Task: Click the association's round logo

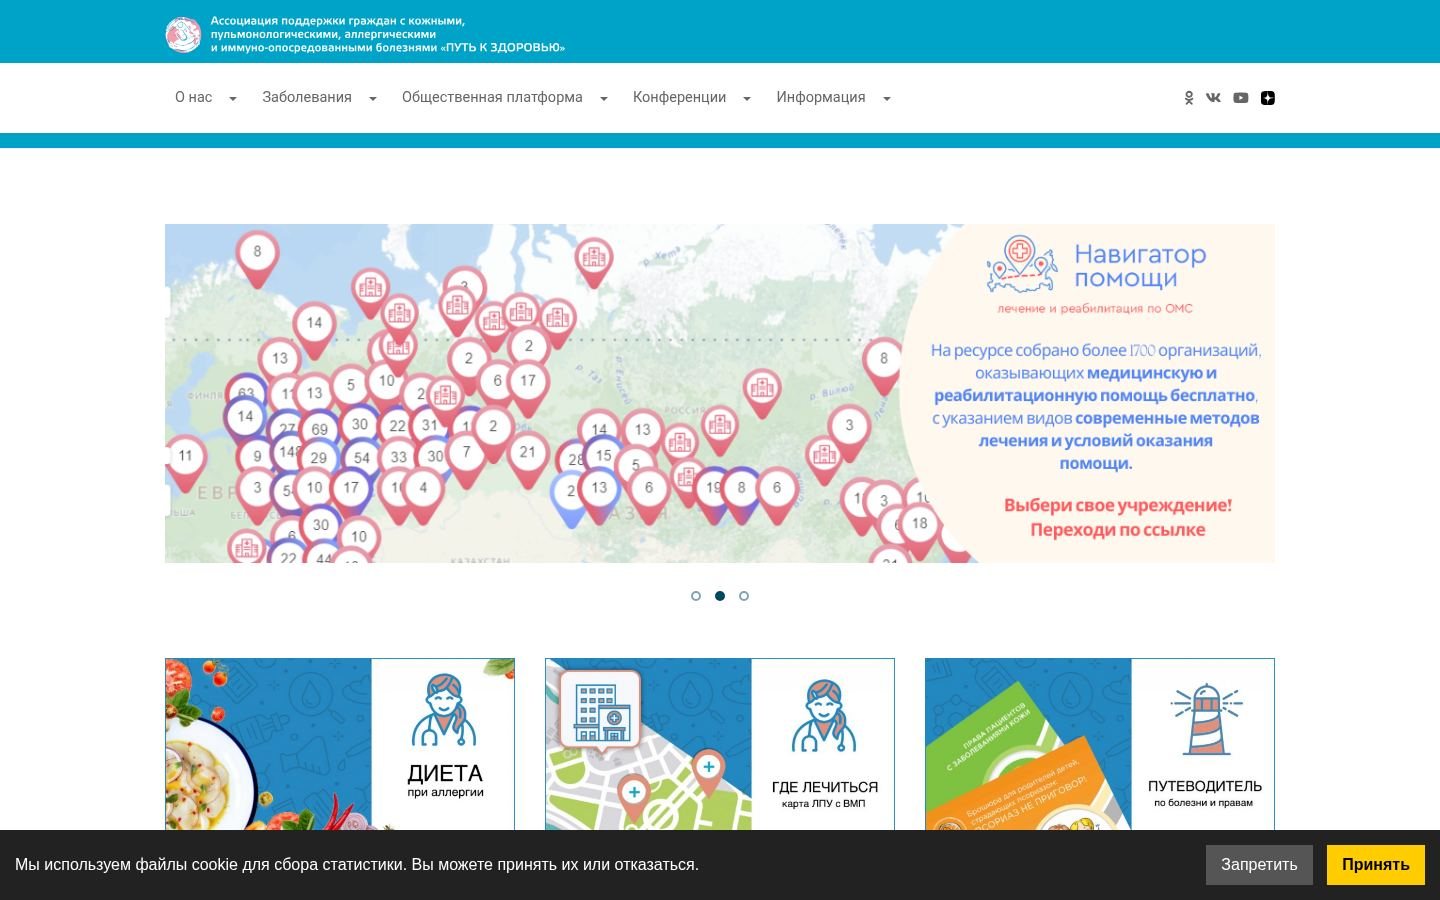Action: pos(183,34)
